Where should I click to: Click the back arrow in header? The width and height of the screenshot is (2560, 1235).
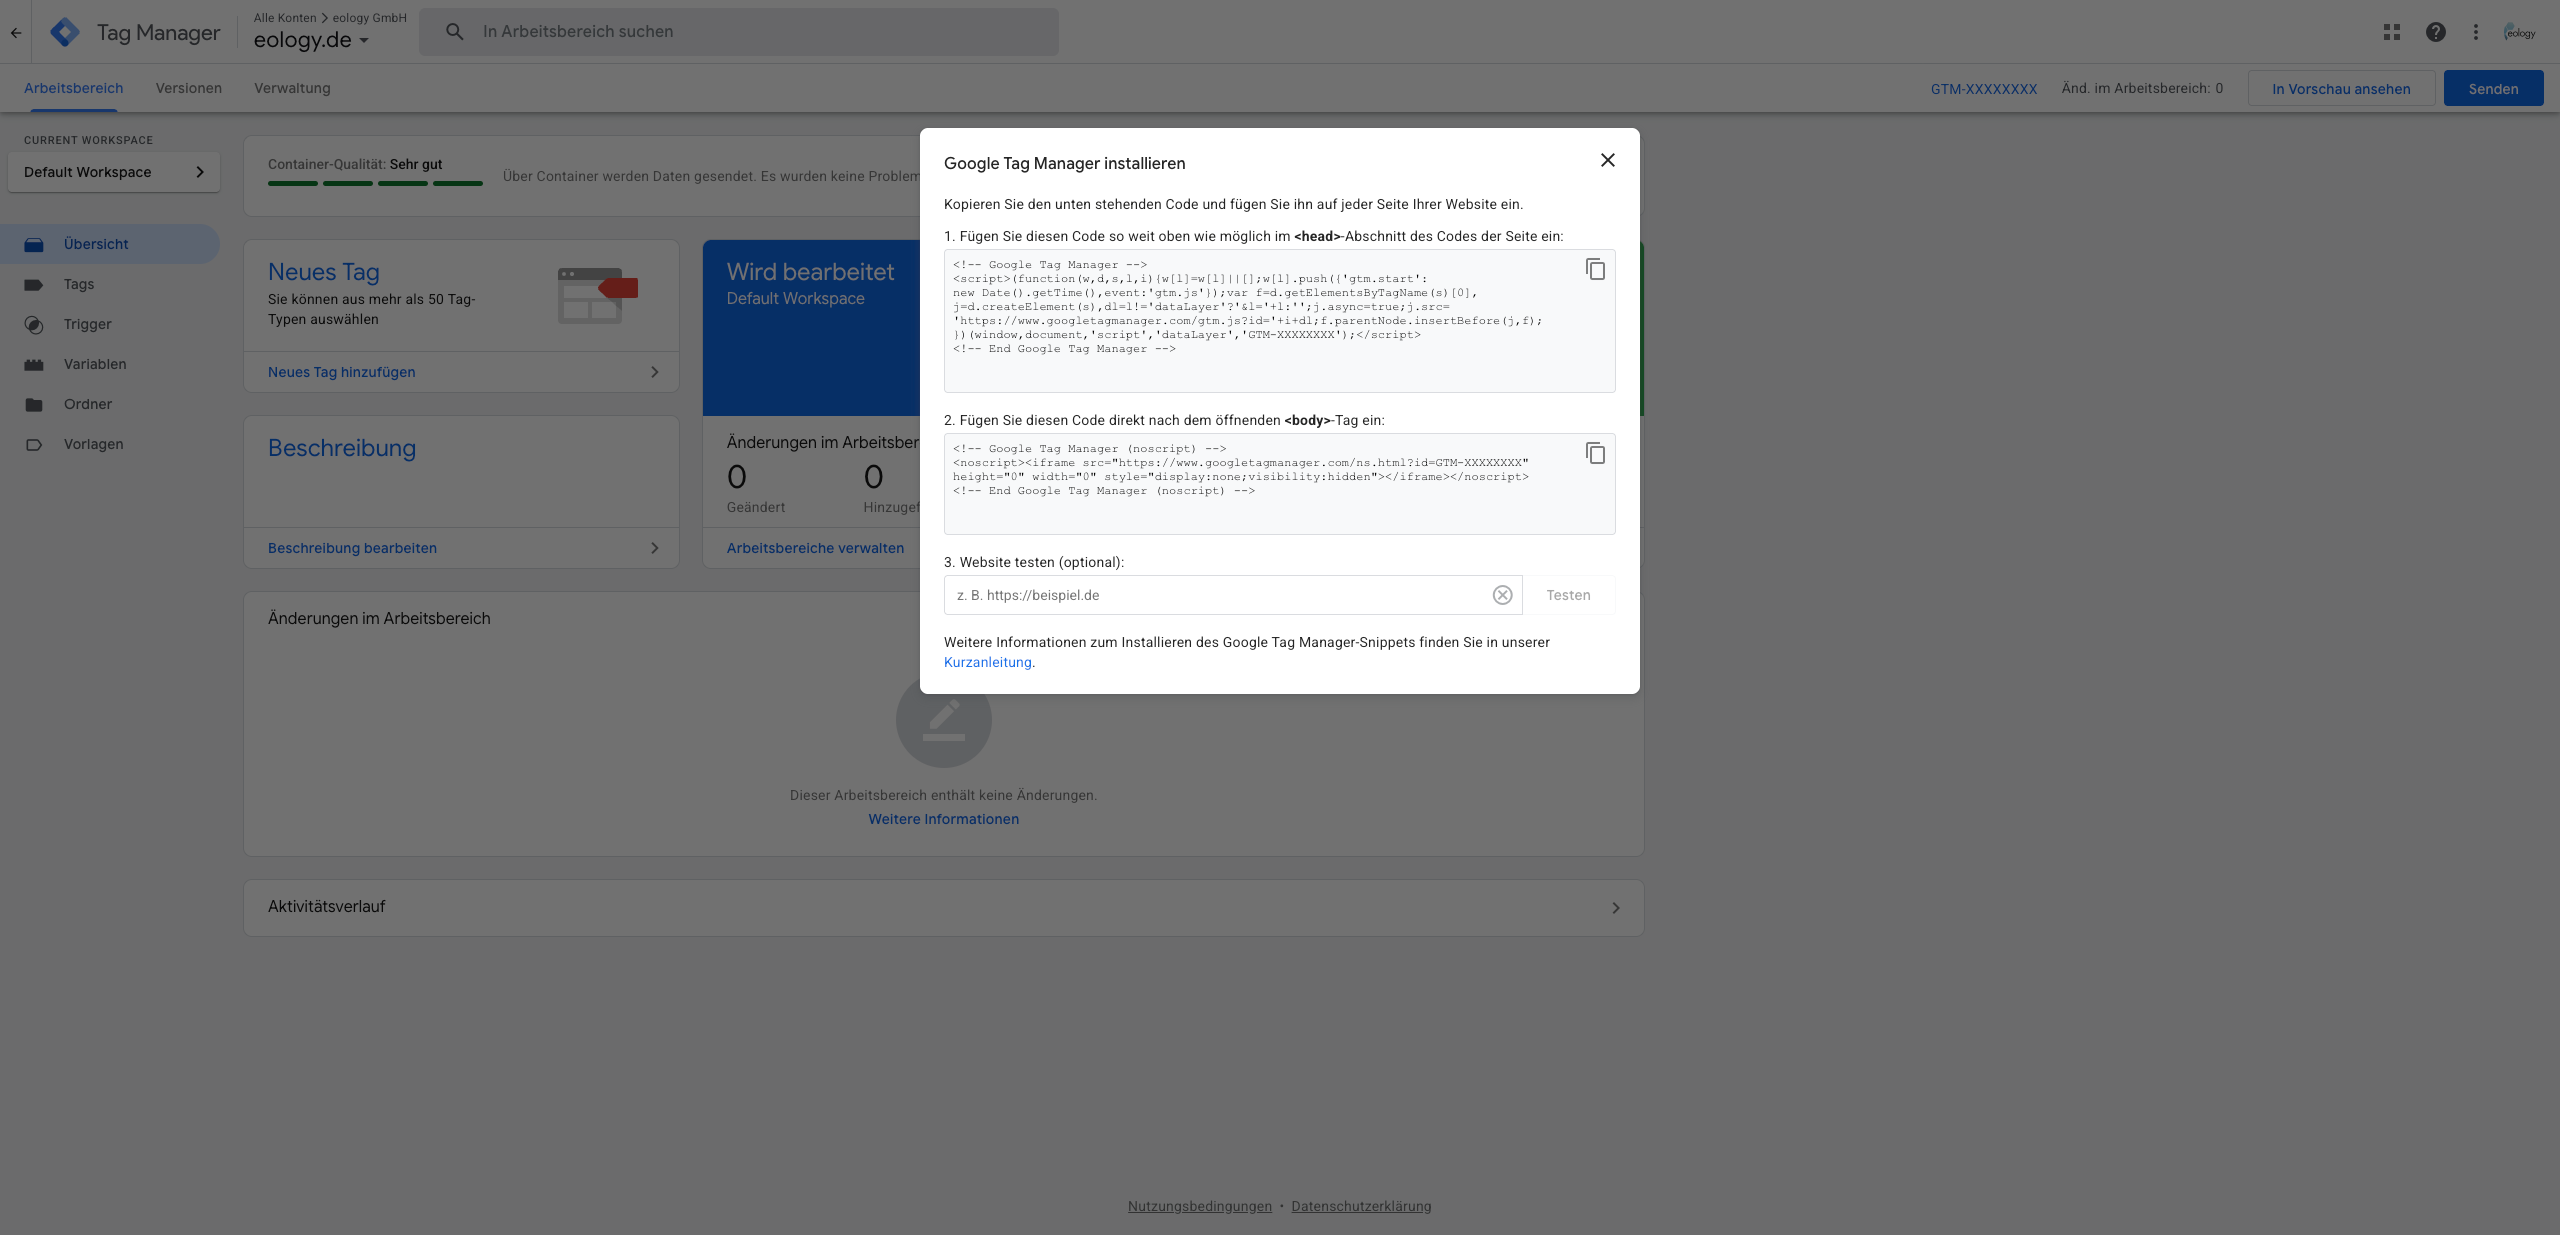16,32
